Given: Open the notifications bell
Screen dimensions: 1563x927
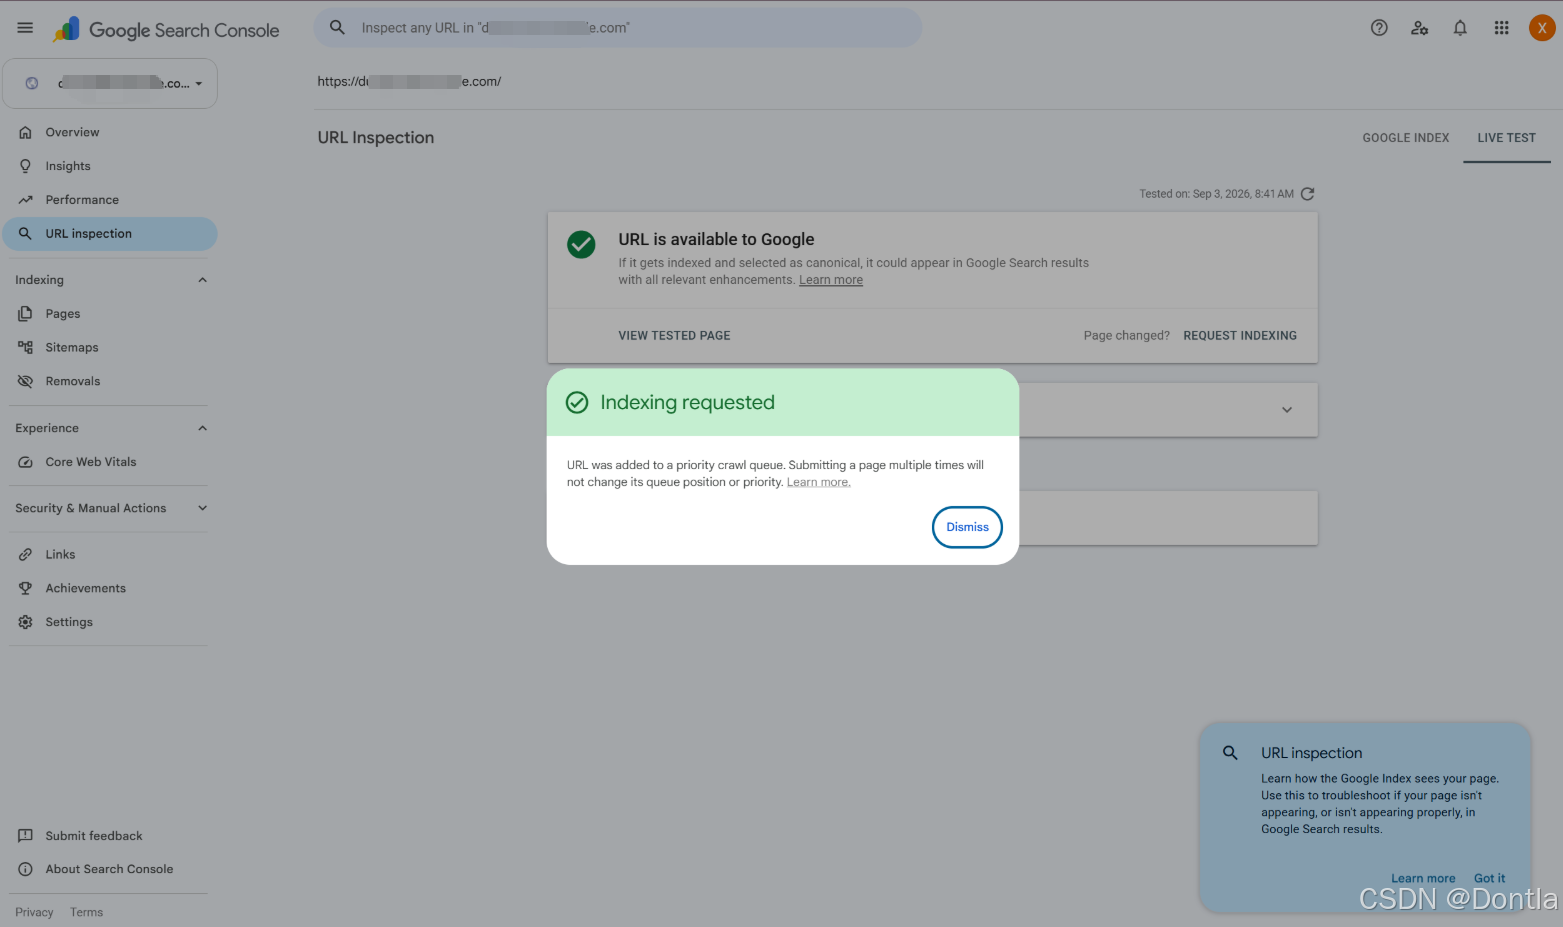Looking at the screenshot, I should 1460,28.
